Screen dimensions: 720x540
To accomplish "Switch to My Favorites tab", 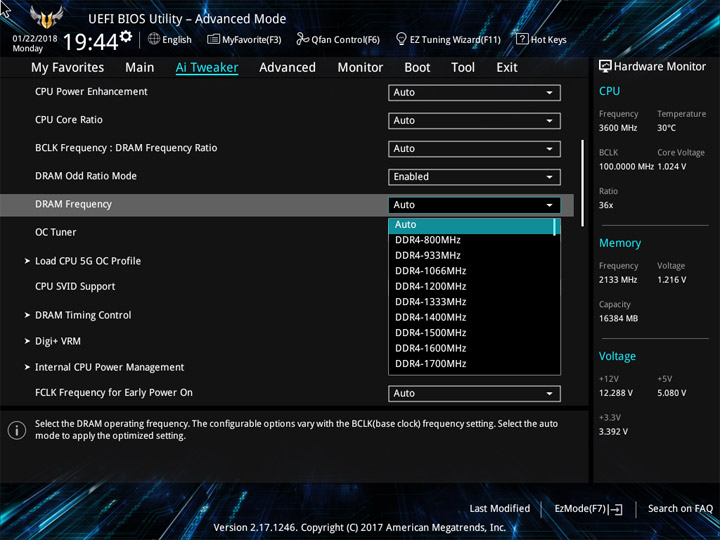I will pos(68,68).
